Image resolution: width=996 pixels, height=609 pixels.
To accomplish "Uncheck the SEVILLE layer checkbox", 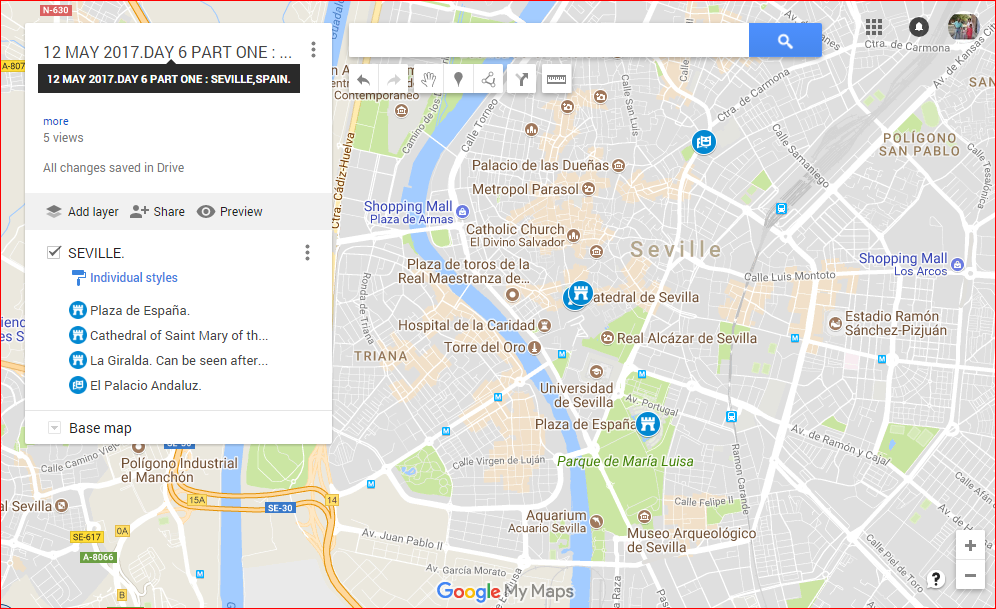I will [x=54, y=253].
